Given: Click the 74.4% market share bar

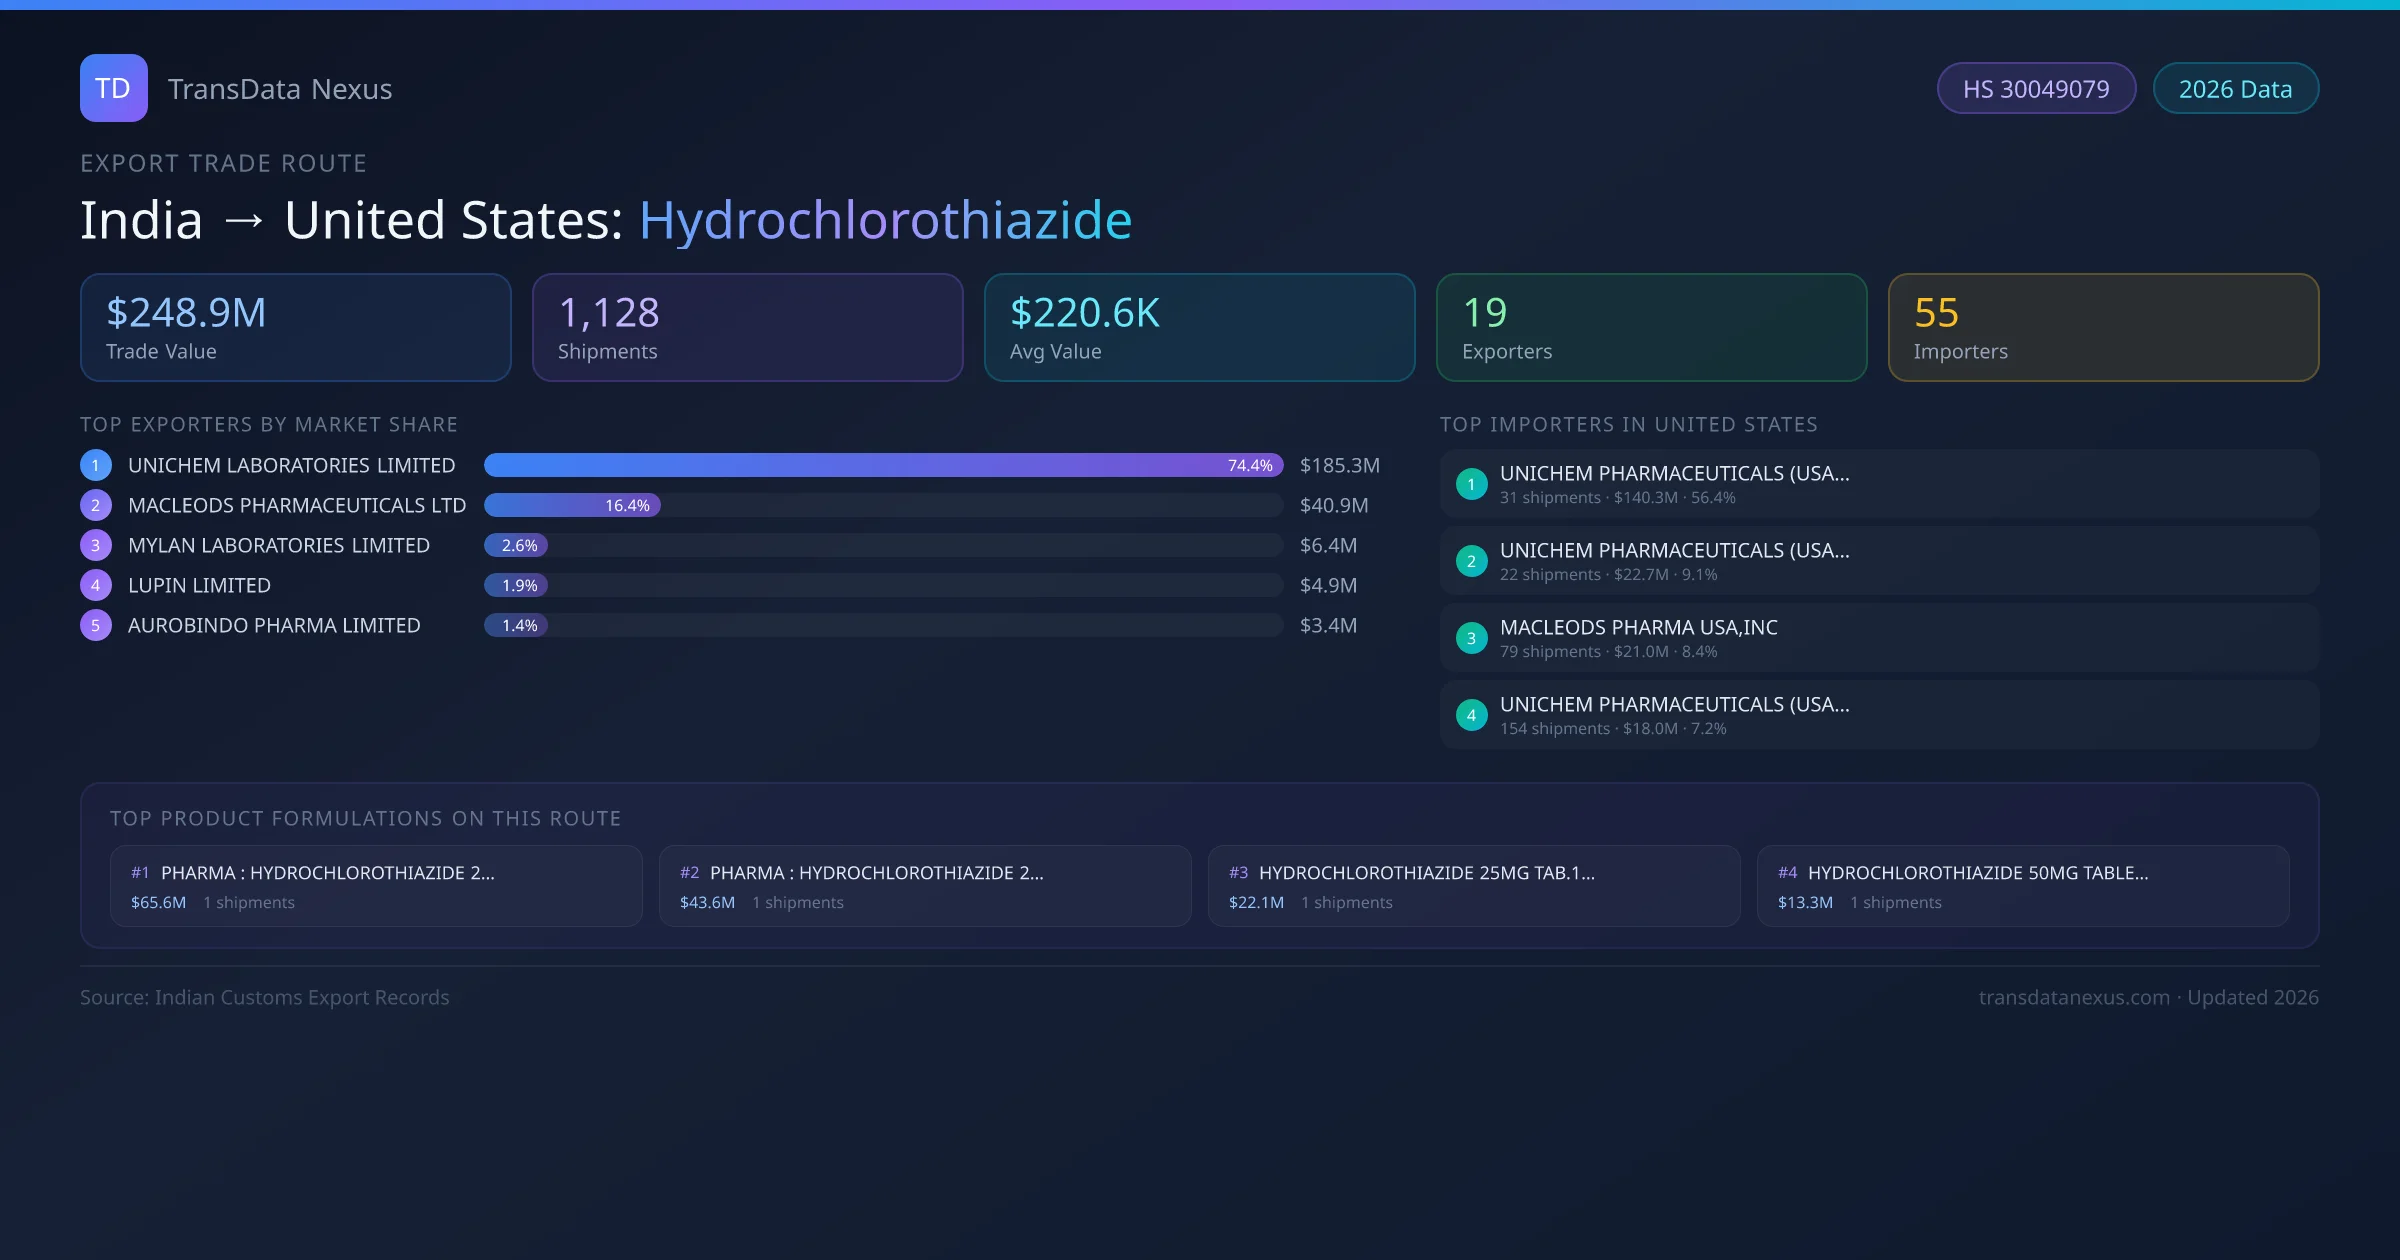Looking at the screenshot, I should click(x=882, y=465).
